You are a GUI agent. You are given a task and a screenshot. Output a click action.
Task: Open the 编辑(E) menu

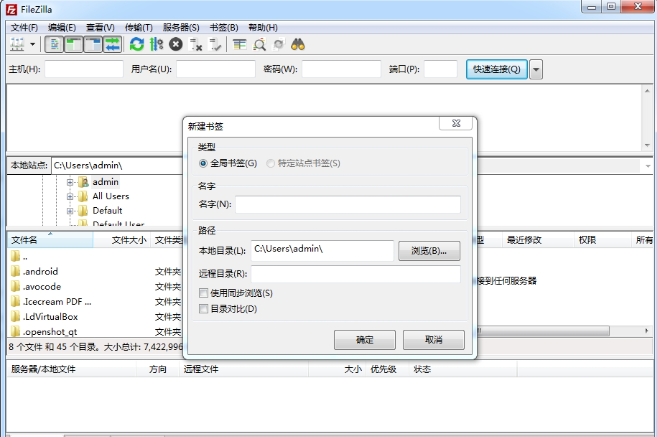62,28
